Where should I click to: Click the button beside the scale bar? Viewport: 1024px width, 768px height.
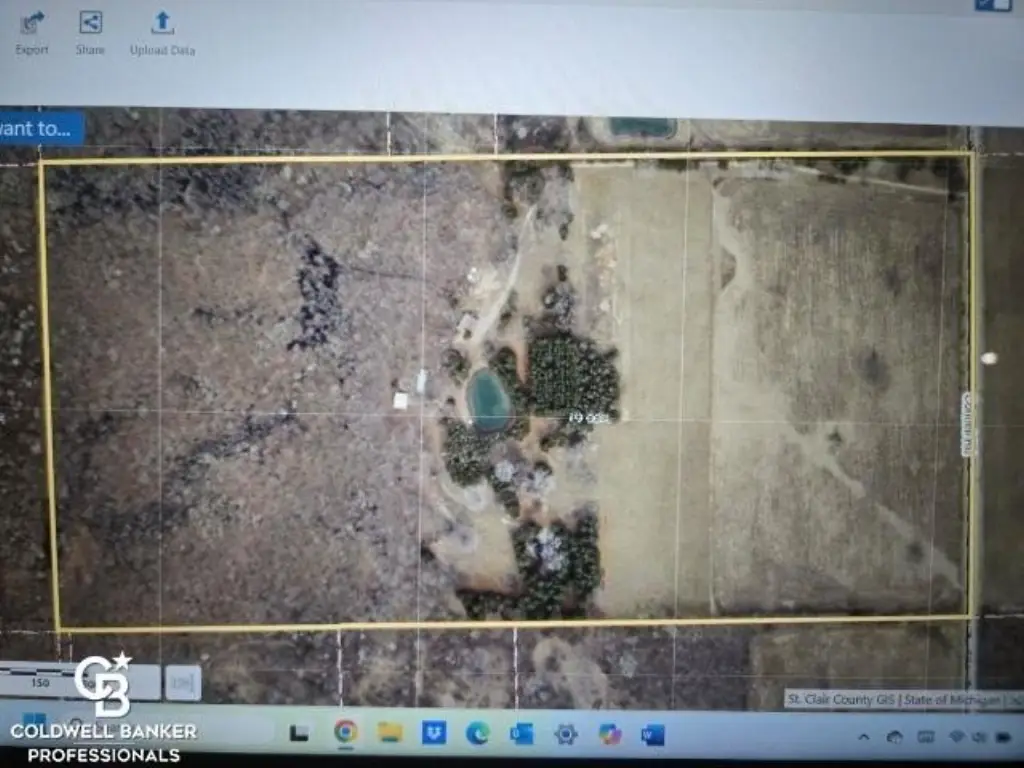[183, 683]
